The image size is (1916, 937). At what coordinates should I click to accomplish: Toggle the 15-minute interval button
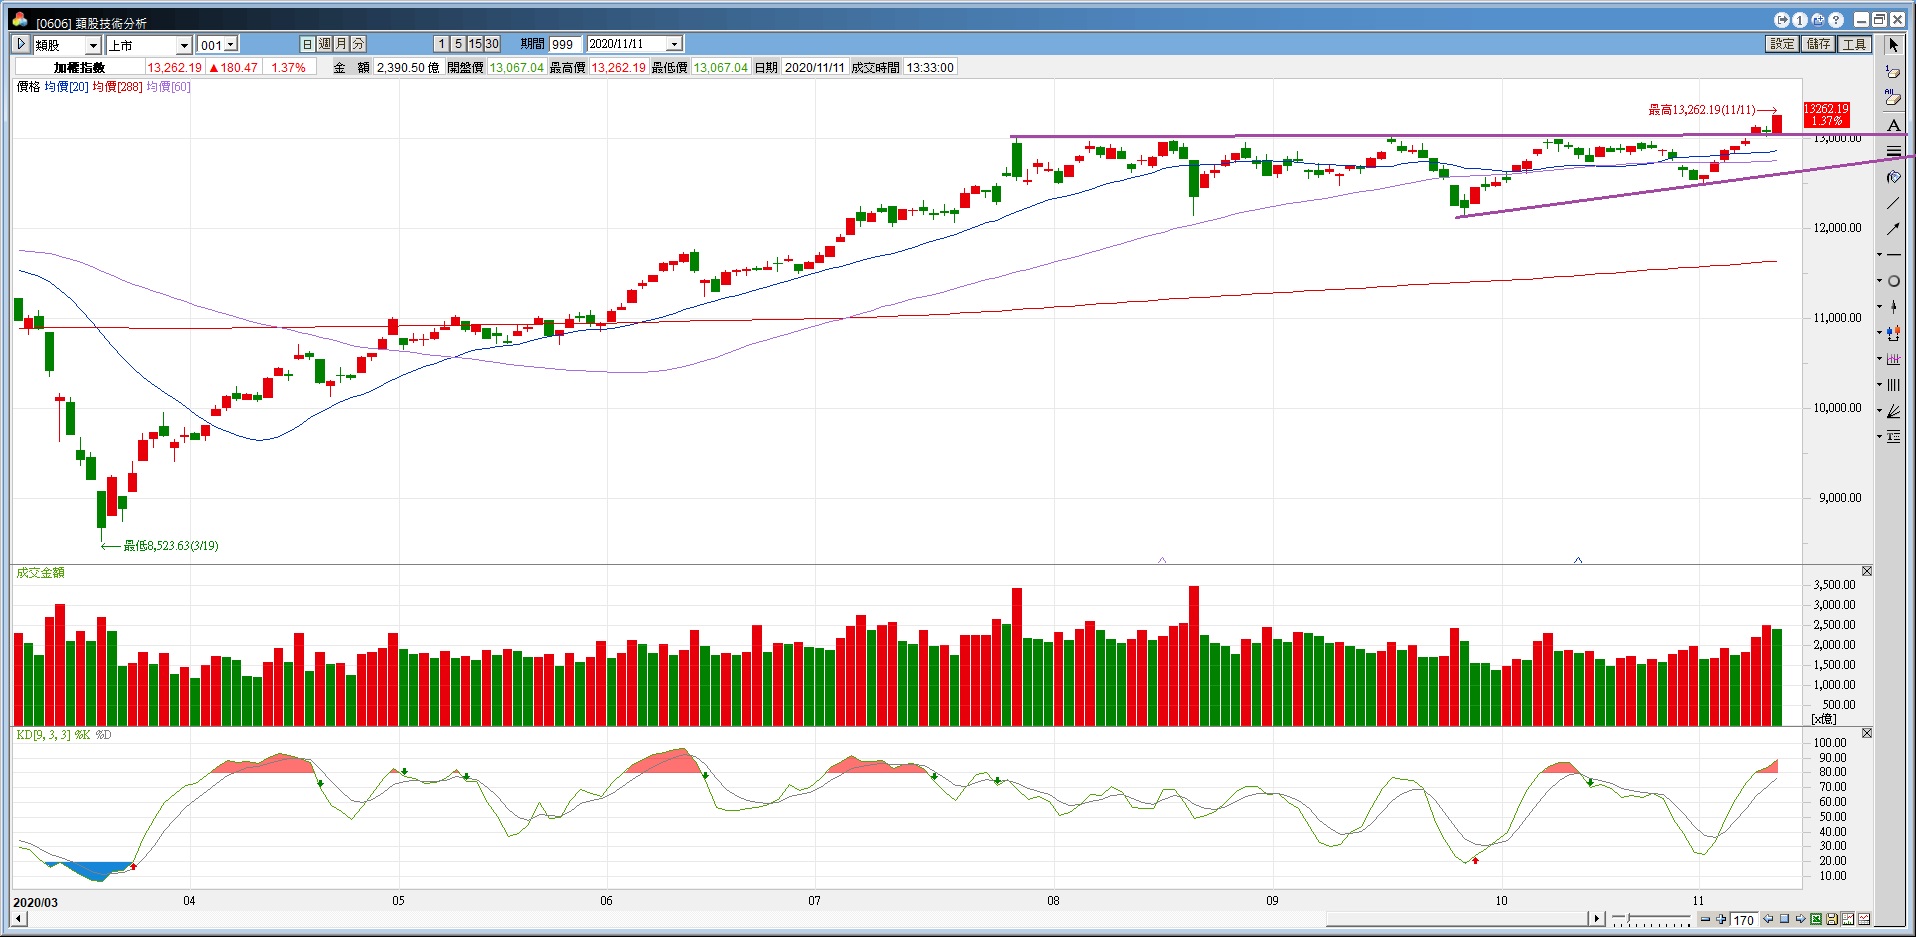click(x=475, y=44)
